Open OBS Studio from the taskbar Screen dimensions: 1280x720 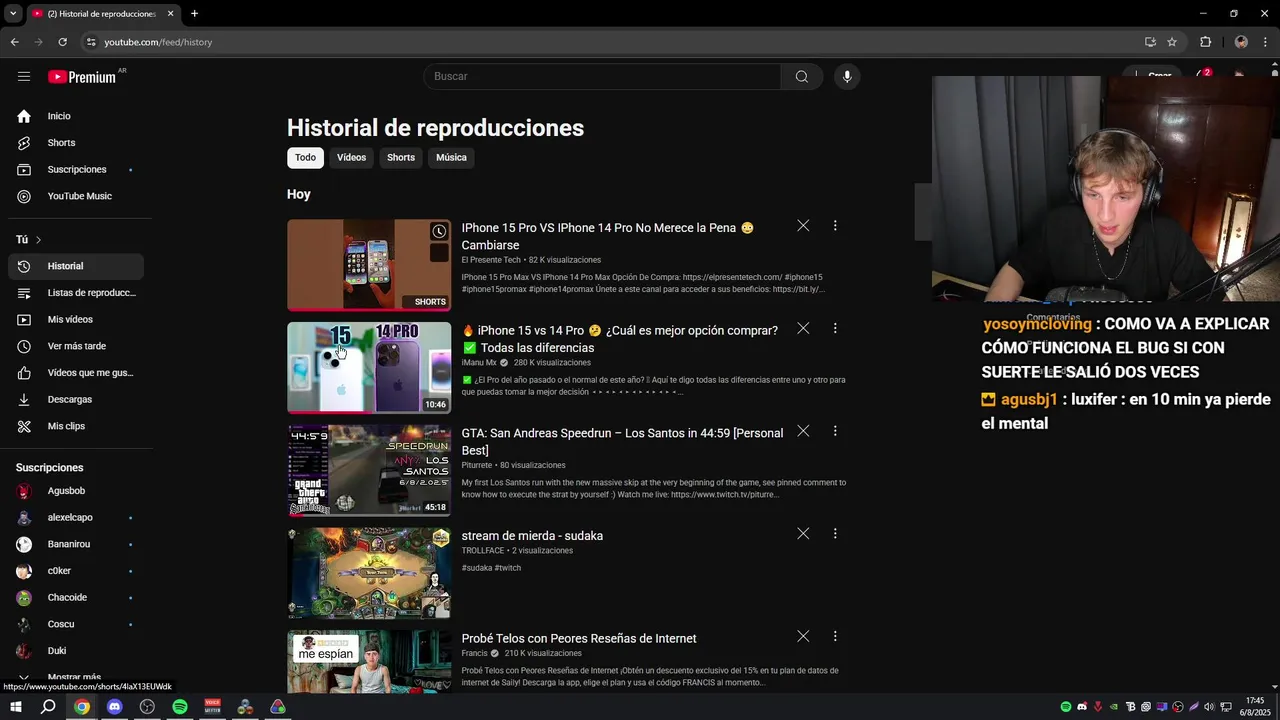(x=147, y=707)
